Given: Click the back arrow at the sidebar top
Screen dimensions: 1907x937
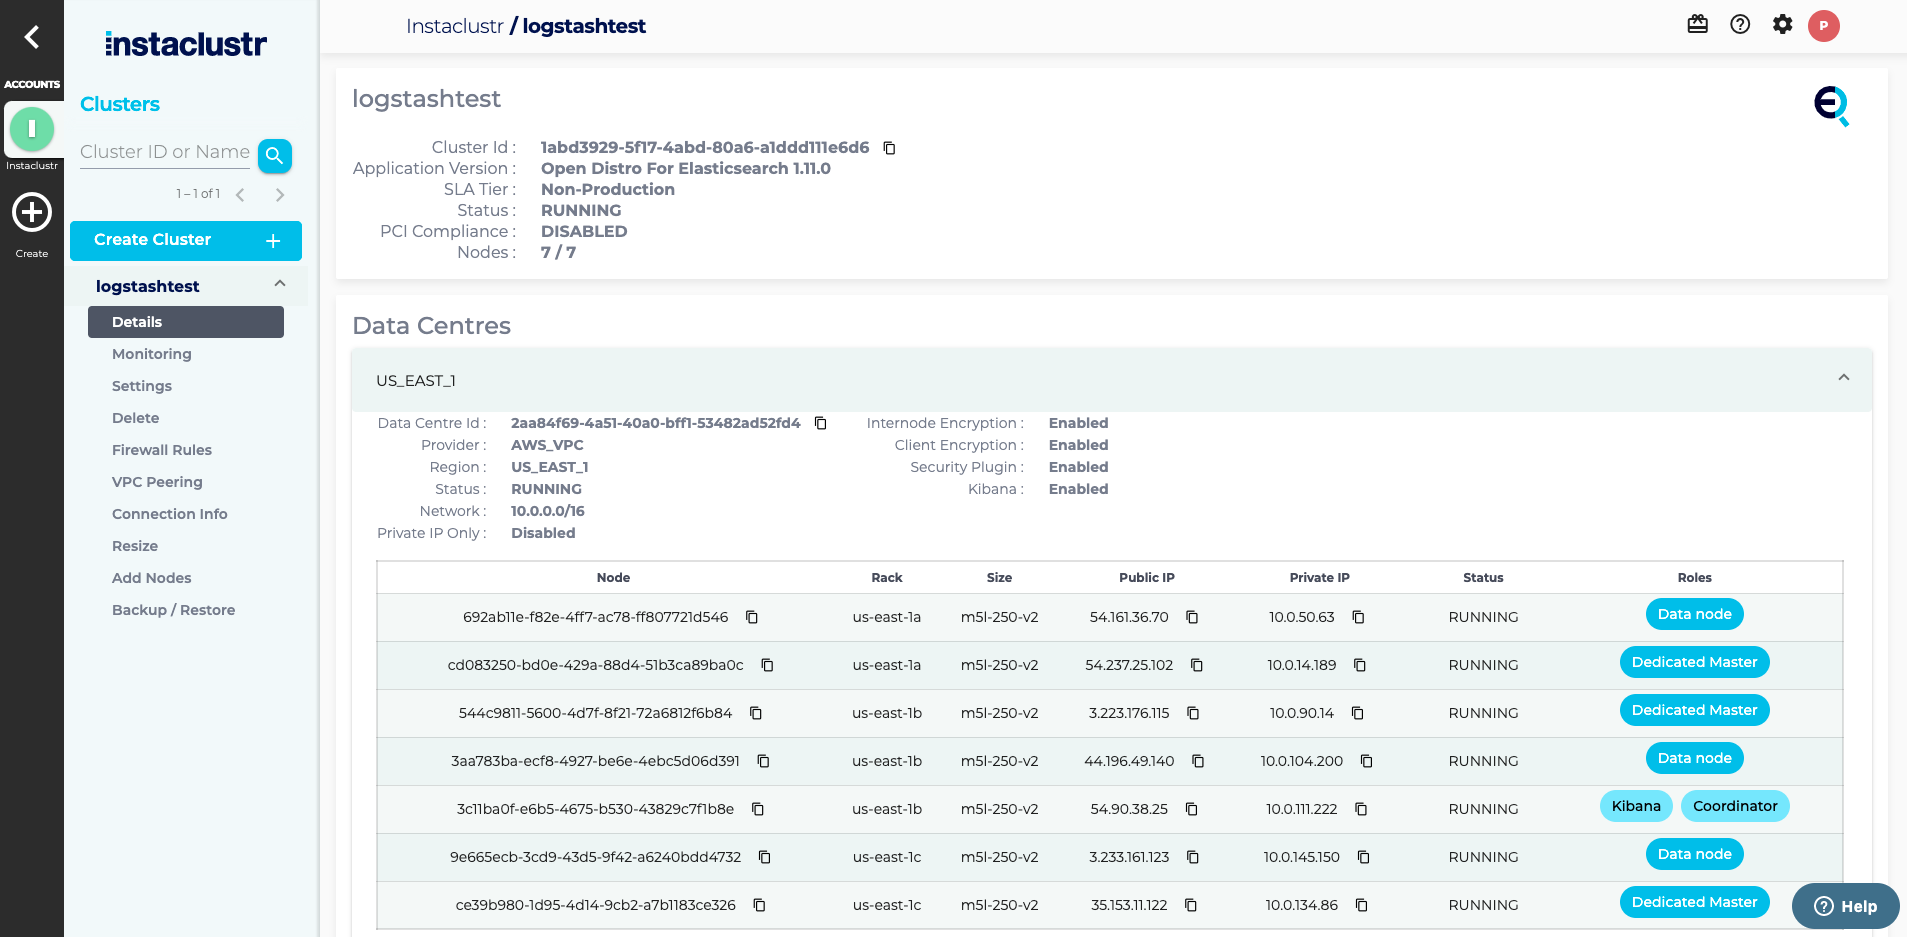Looking at the screenshot, I should tap(32, 36).
